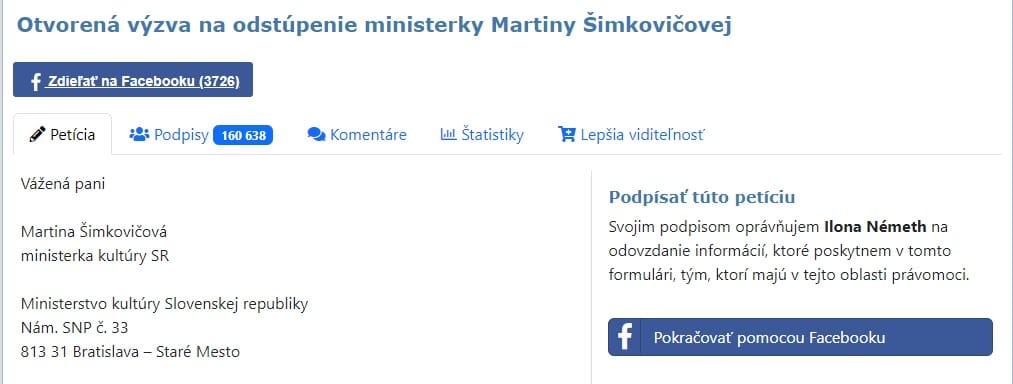This screenshot has height=384, width=1013.
Task: Click the shopping cart icon for Lepšia viditeľnosť
Action: (567, 134)
